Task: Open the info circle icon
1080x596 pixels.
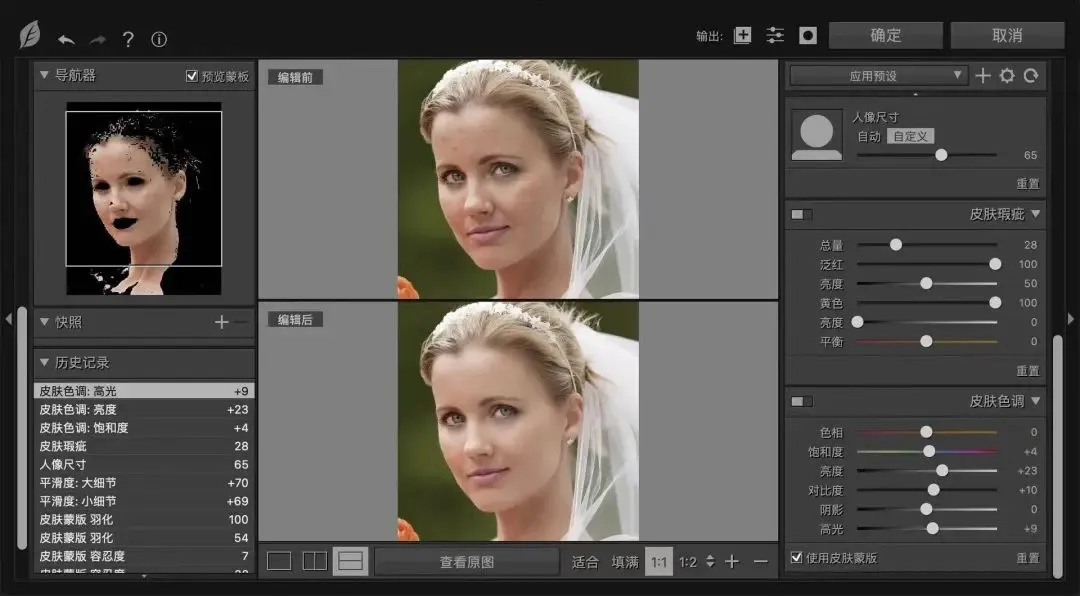Action: point(159,39)
